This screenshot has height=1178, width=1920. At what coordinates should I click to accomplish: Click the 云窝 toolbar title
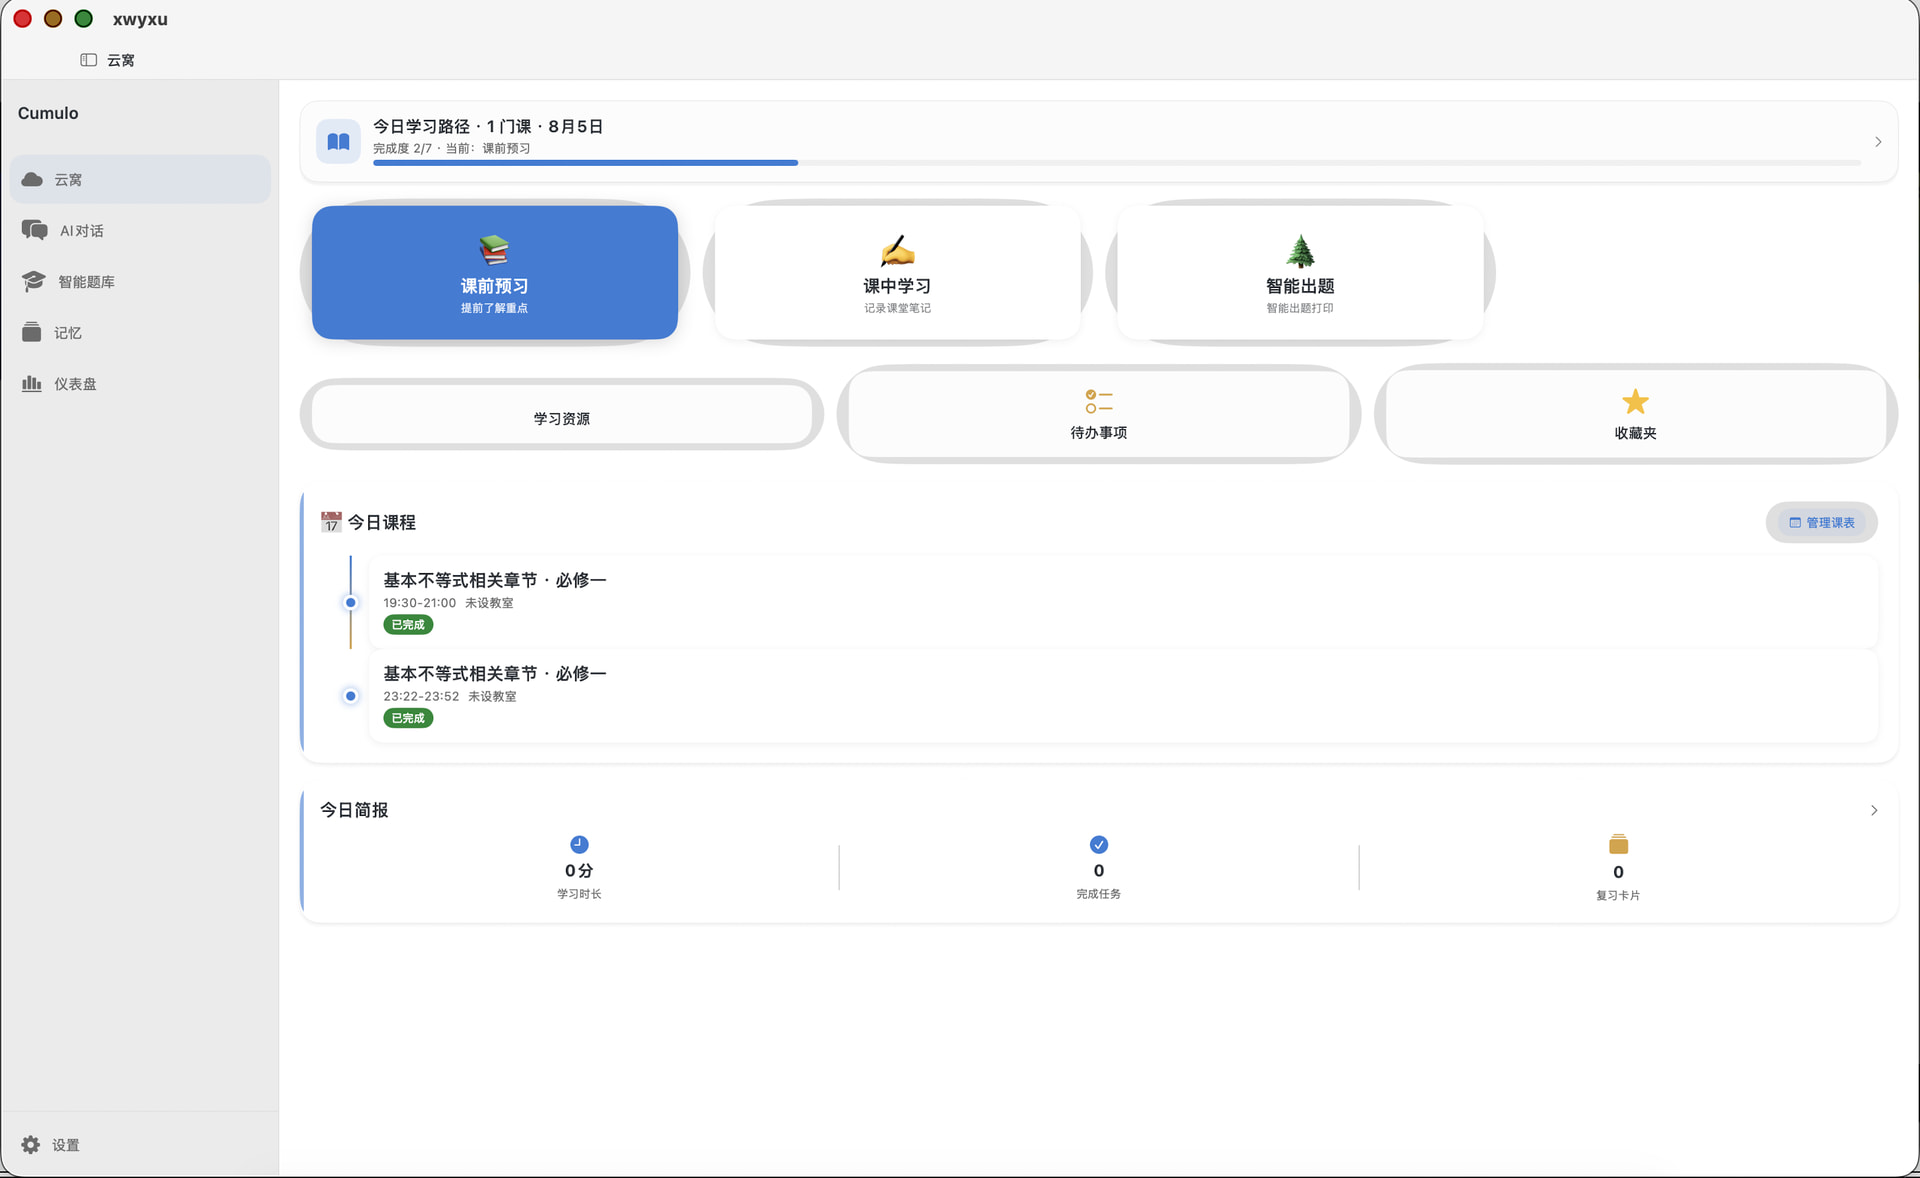pos(121,60)
